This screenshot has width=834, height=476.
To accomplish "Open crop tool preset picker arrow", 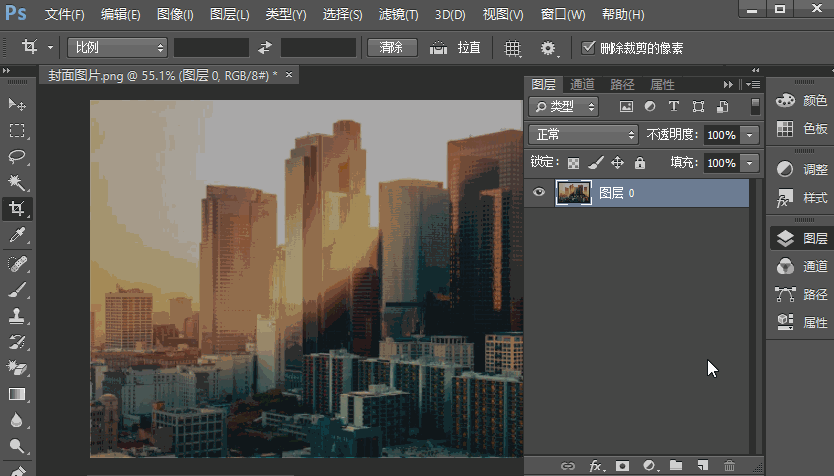I will tap(50, 48).
